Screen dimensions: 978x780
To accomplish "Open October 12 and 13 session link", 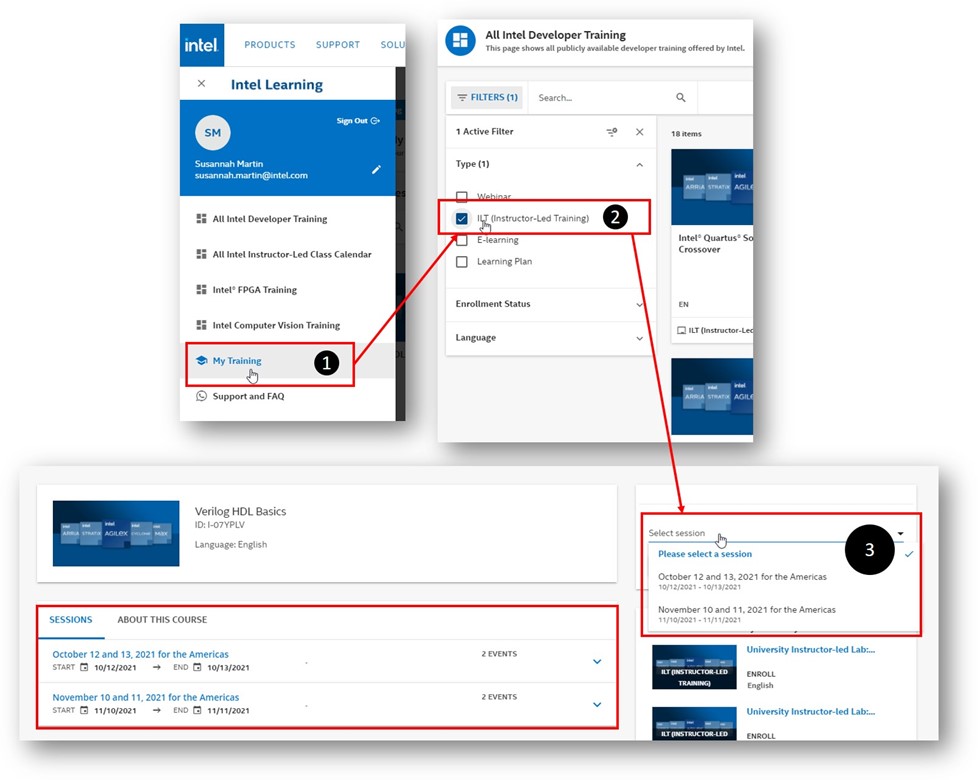I will (140, 654).
